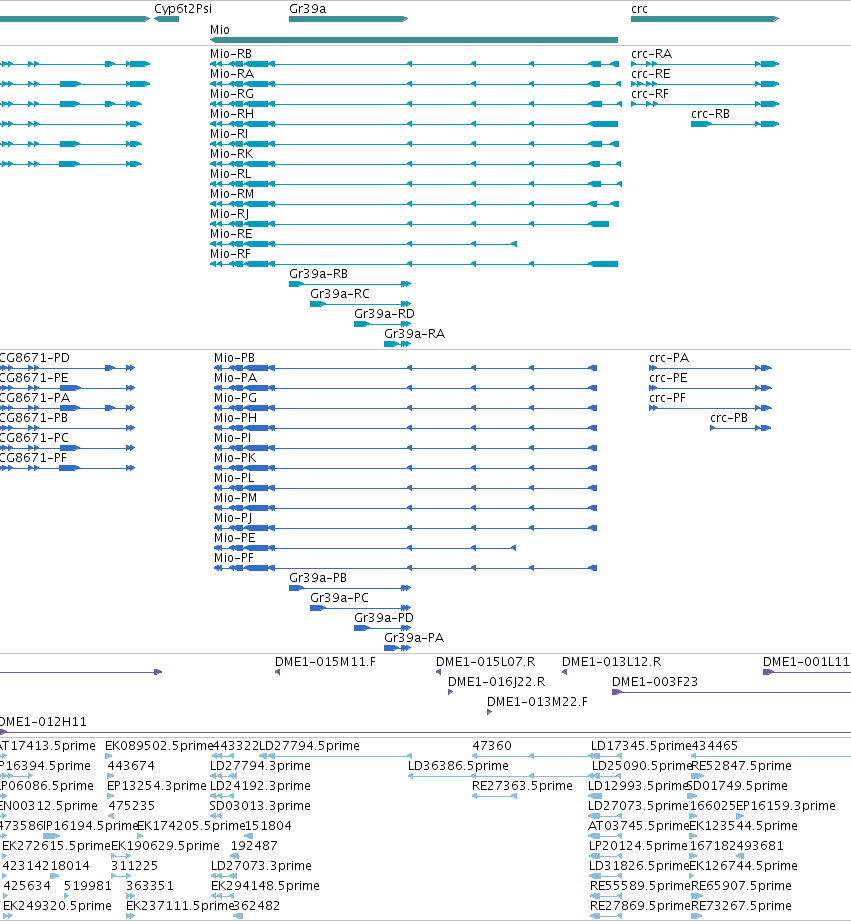Select the LD36386.5prime EST label
The height and width of the screenshot is (921, 851).
point(458,766)
